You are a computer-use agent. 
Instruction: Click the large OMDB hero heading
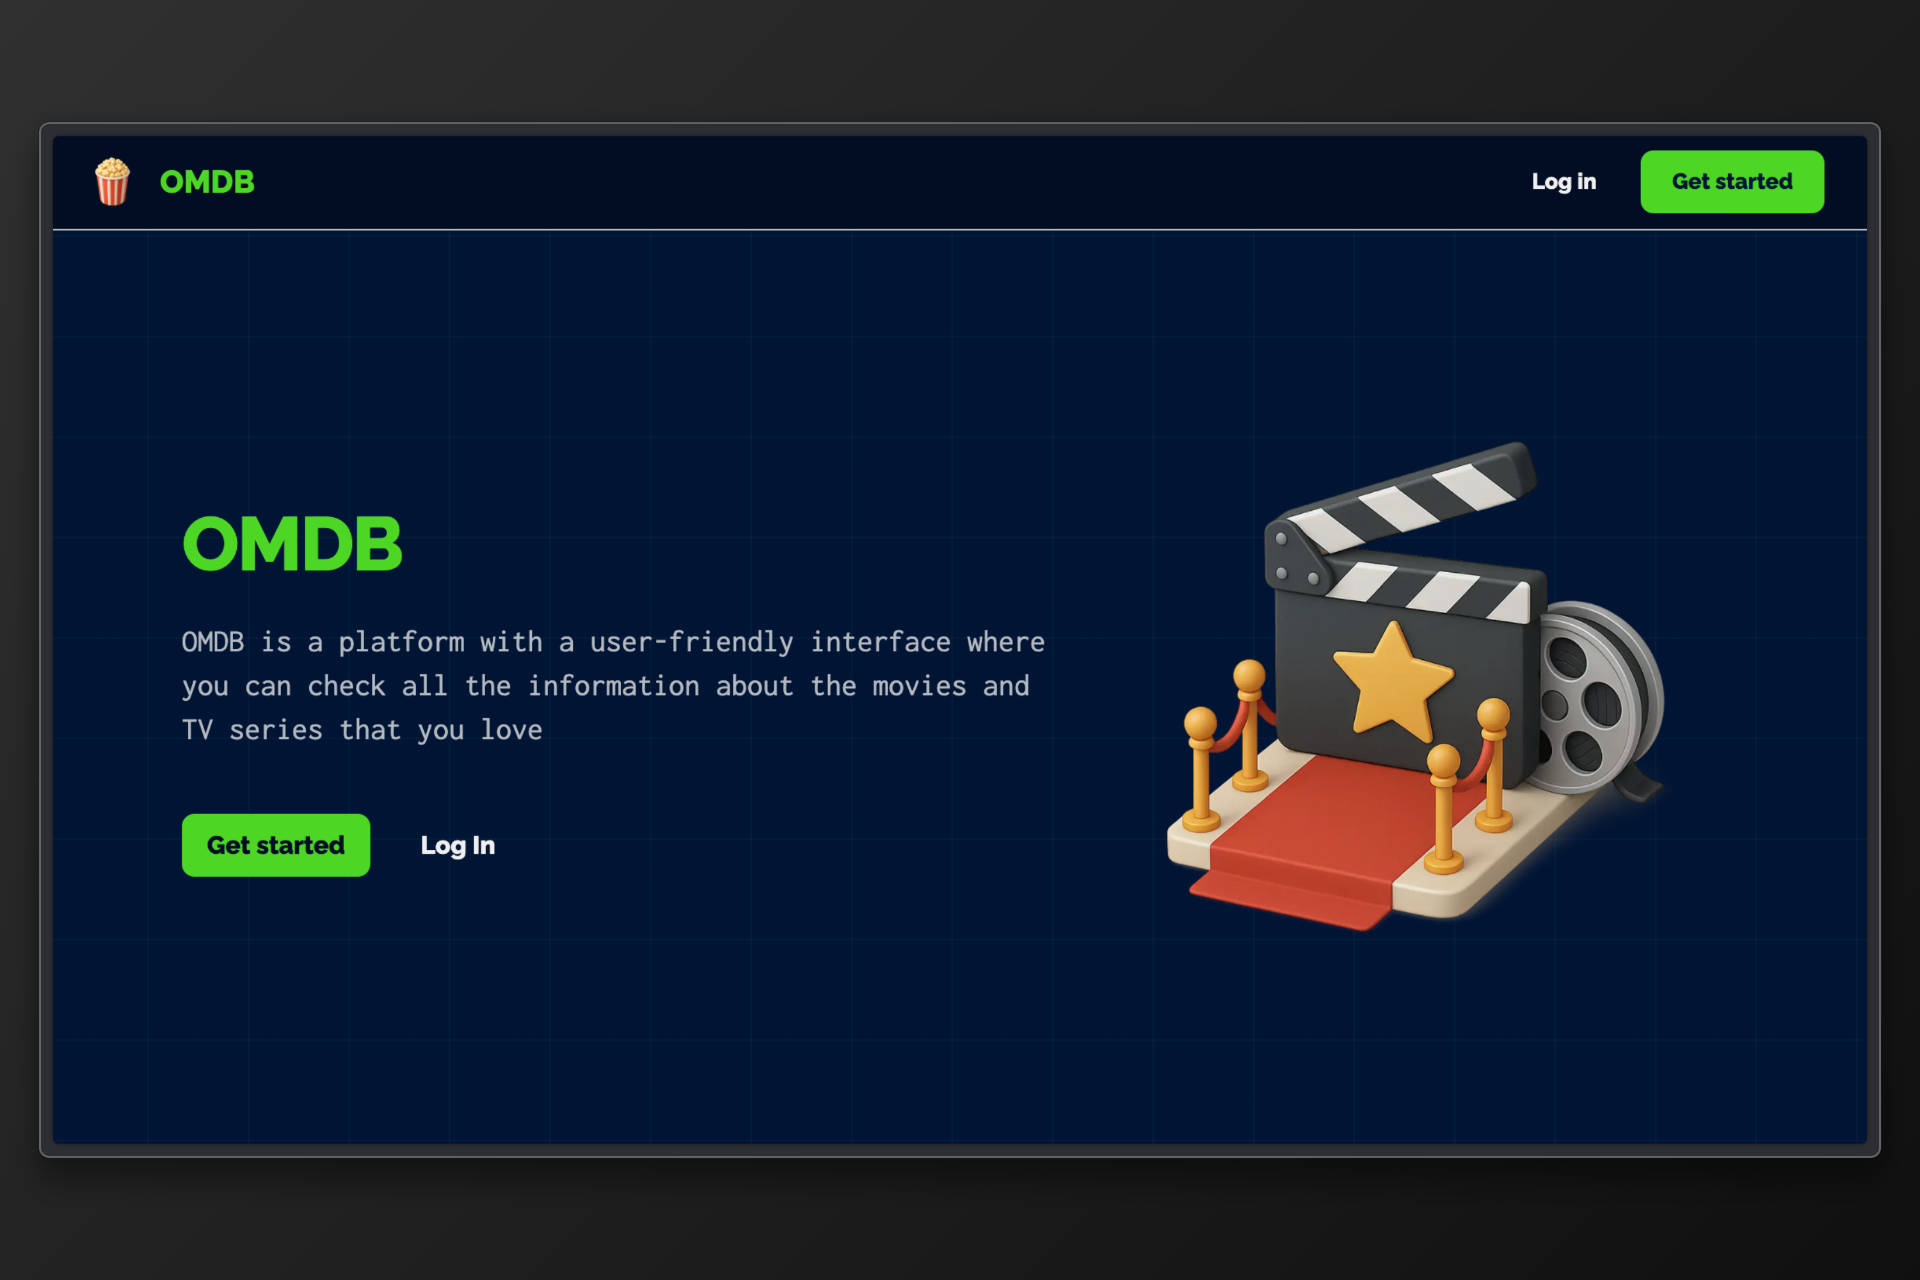point(292,545)
